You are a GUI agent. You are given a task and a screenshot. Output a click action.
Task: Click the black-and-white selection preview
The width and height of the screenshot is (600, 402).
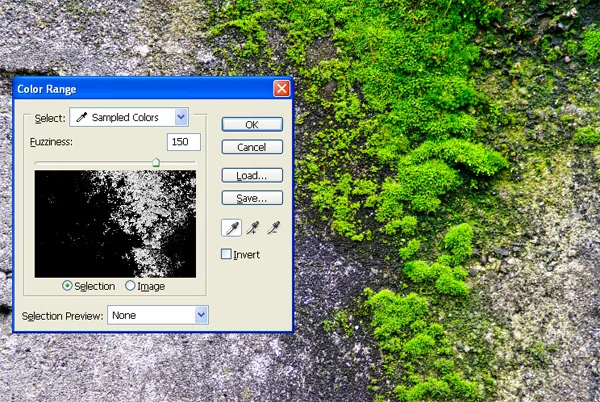pos(115,224)
